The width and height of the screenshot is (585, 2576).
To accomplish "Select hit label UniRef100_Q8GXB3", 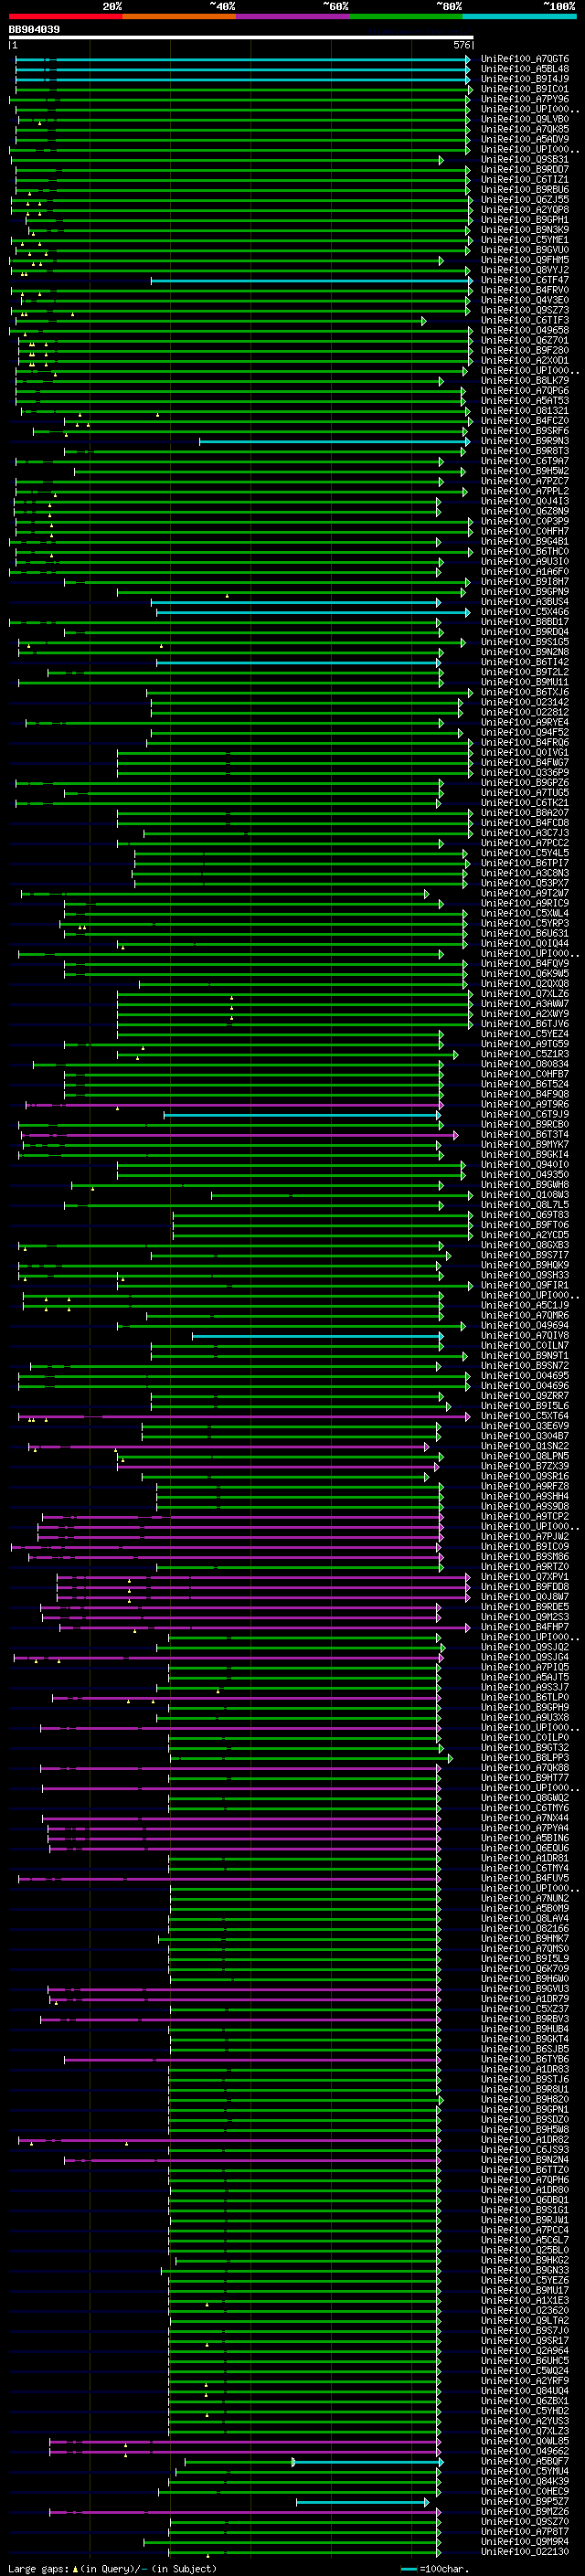I will tap(525, 1246).
